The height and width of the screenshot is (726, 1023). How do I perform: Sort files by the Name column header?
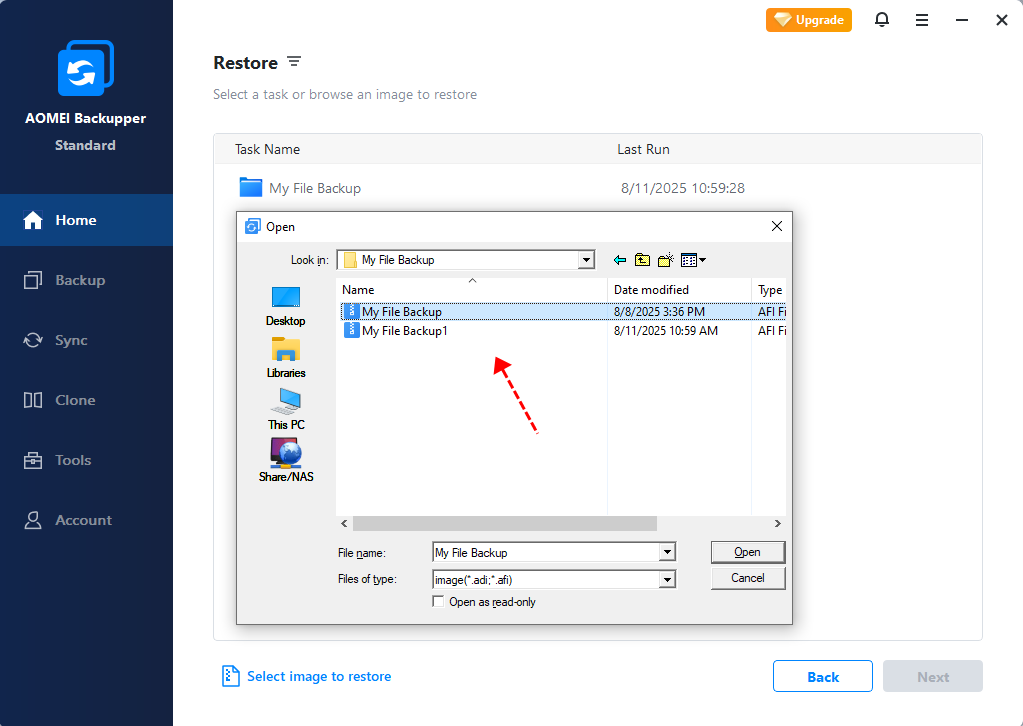(472, 290)
